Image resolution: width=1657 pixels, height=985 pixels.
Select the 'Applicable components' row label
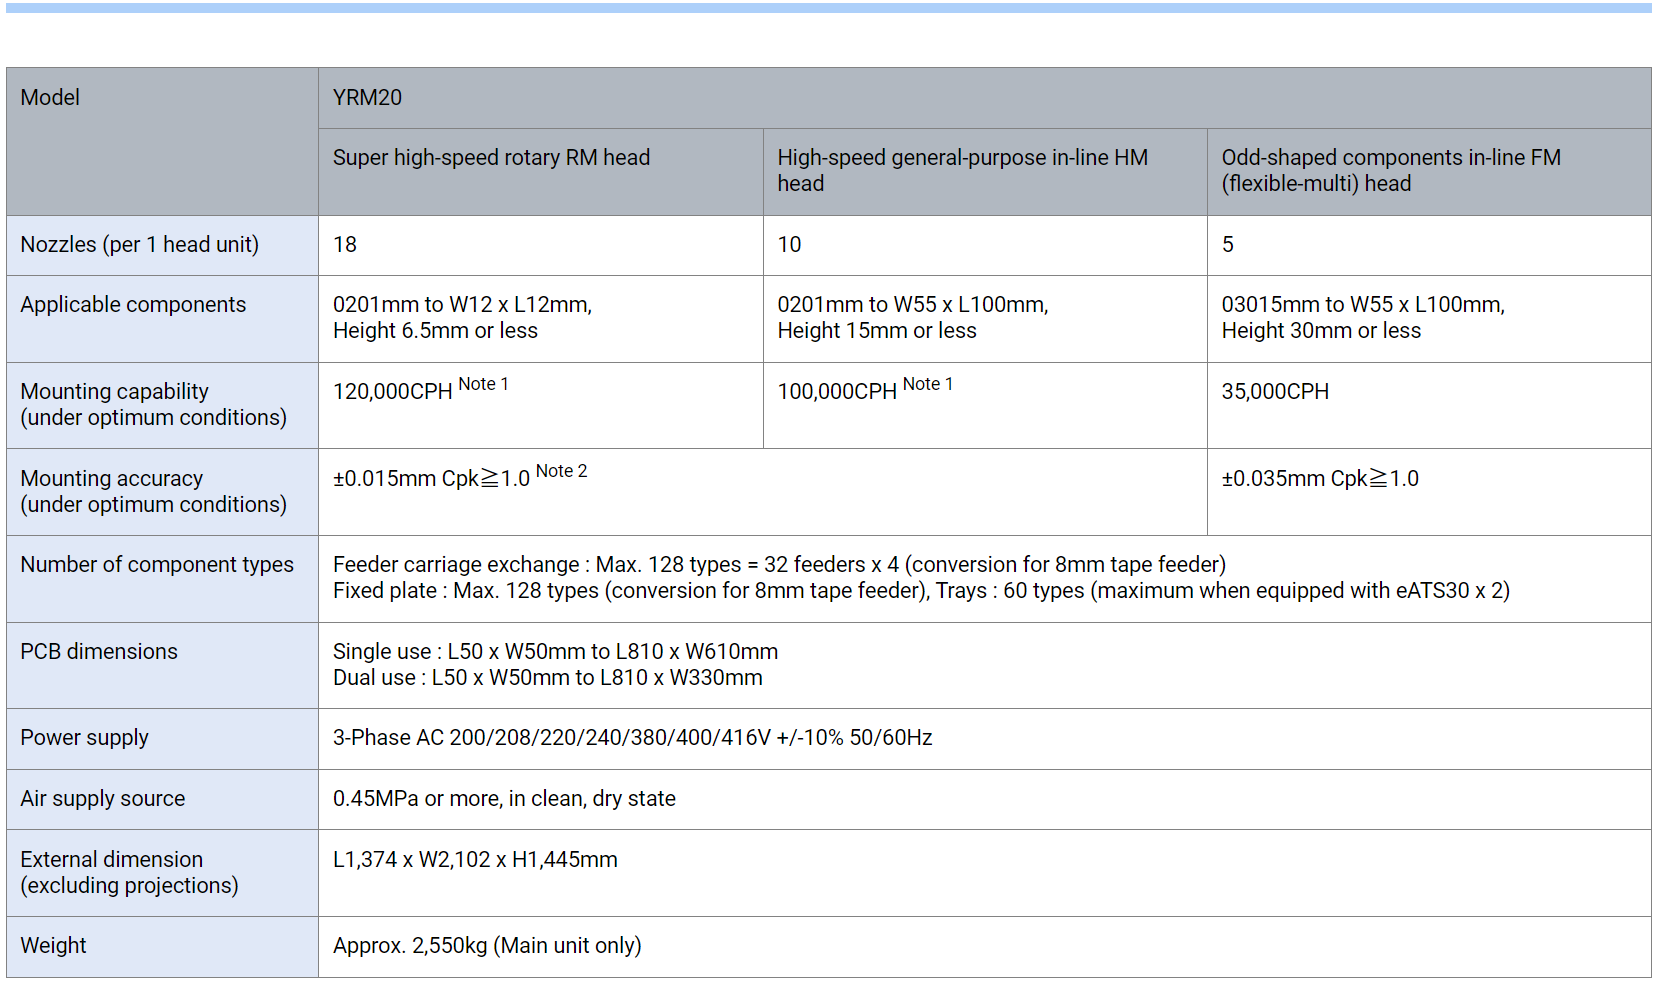pyautogui.click(x=162, y=319)
